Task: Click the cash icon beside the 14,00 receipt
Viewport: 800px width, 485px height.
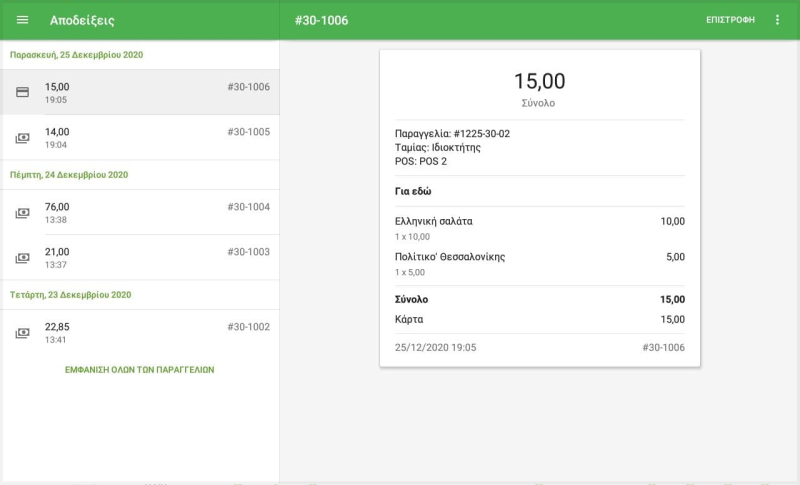Action: 22,138
